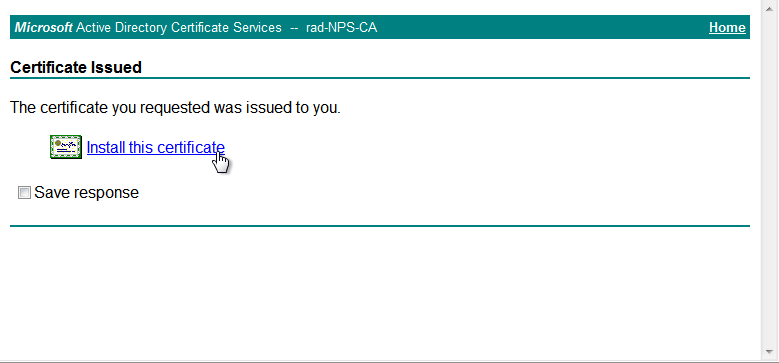
Task: Click the Save response label text
Action: point(86,193)
